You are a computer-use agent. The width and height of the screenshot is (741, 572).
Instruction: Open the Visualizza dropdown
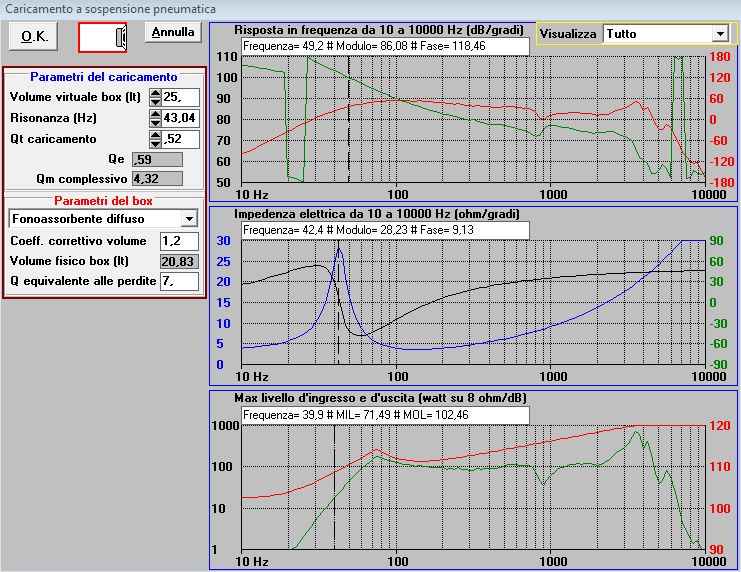coord(720,34)
